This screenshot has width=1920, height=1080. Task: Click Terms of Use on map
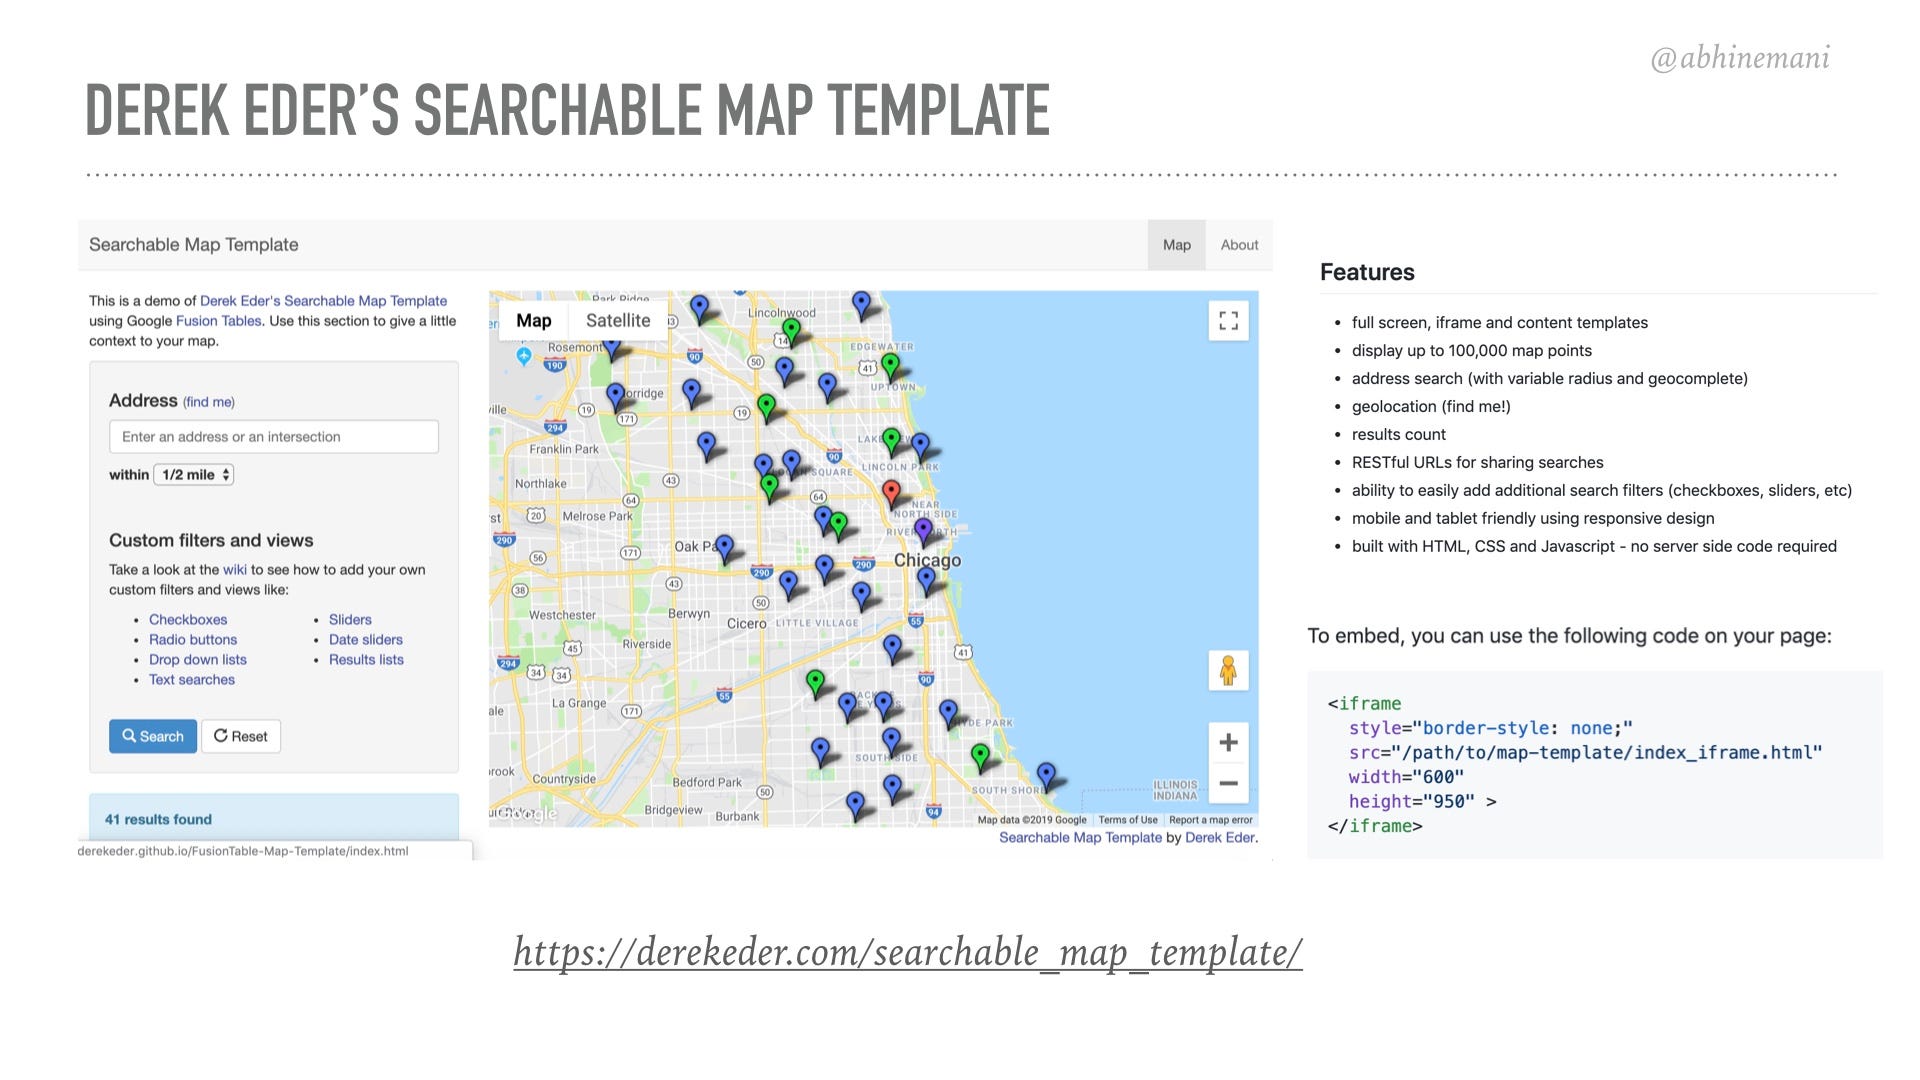(x=1128, y=820)
